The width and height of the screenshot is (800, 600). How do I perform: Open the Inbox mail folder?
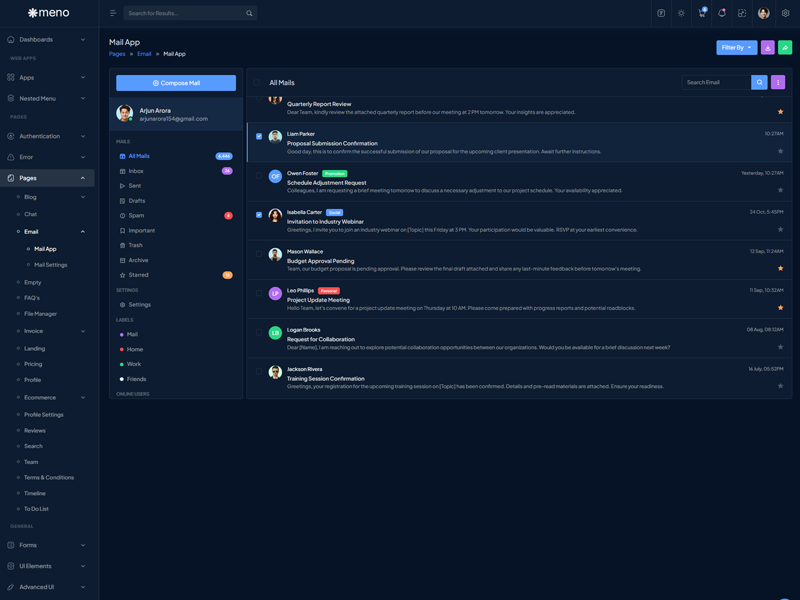(136, 171)
